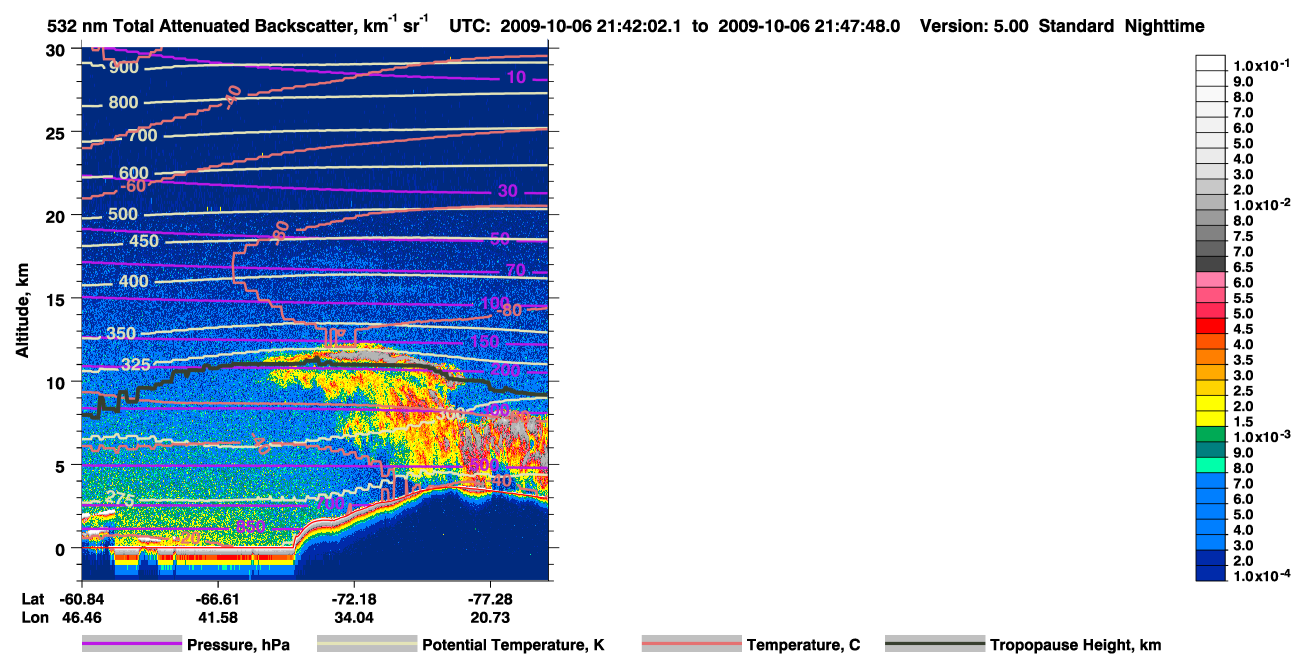Click the '325' potential temperature contour label
The image size is (1300, 667).
[136, 364]
